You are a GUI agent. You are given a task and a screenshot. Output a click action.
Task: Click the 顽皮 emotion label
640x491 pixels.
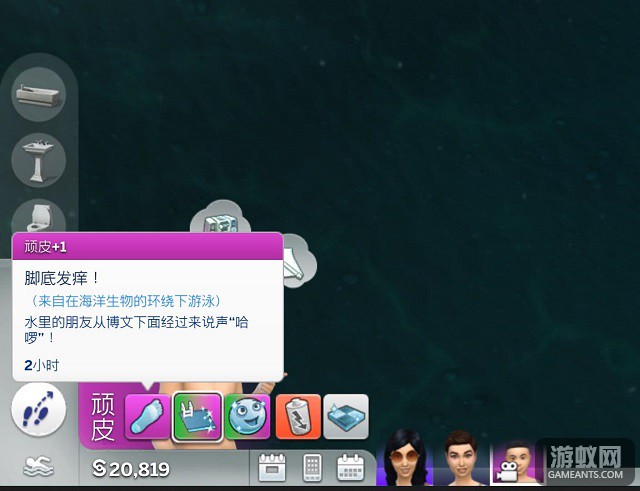click(102, 417)
